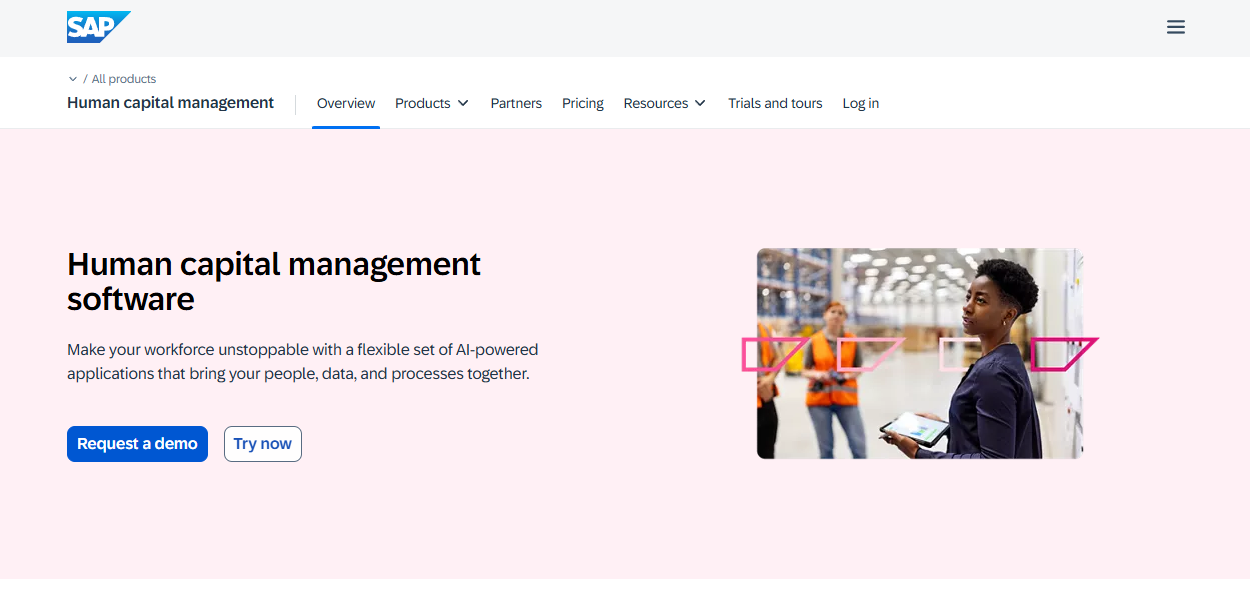The height and width of the screenshot is (608, 1250).
Task: Click the All products breadcrumb link
Action: [x=123, y=78]
